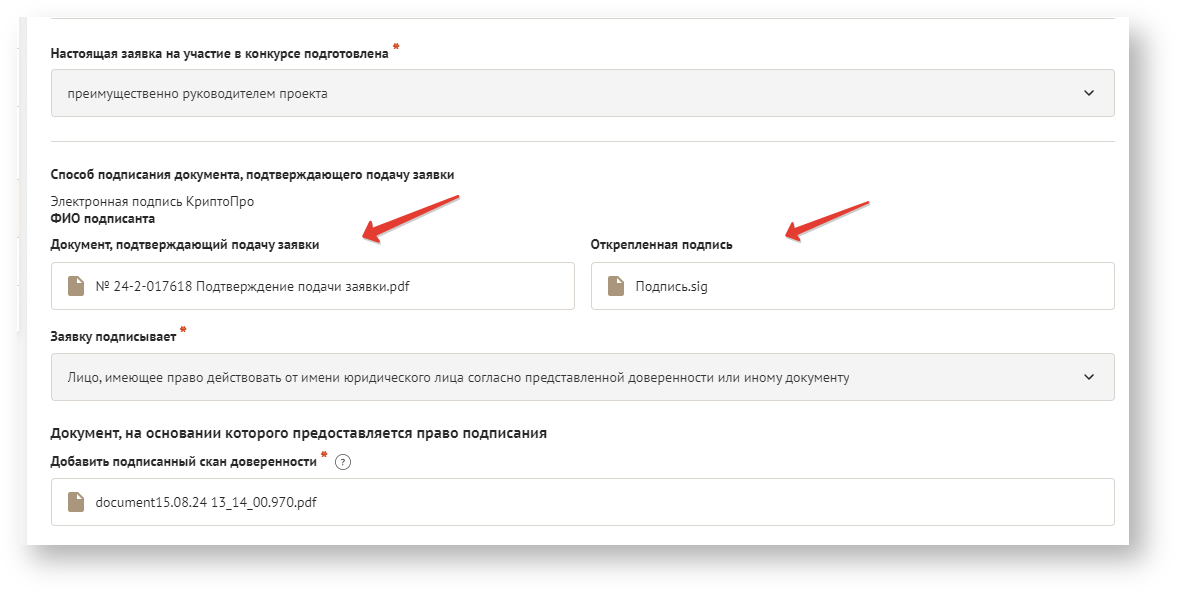Click the help question mark icon near доверенности
Viewport: 1177px width, 593px height.
tap(344, 462)
